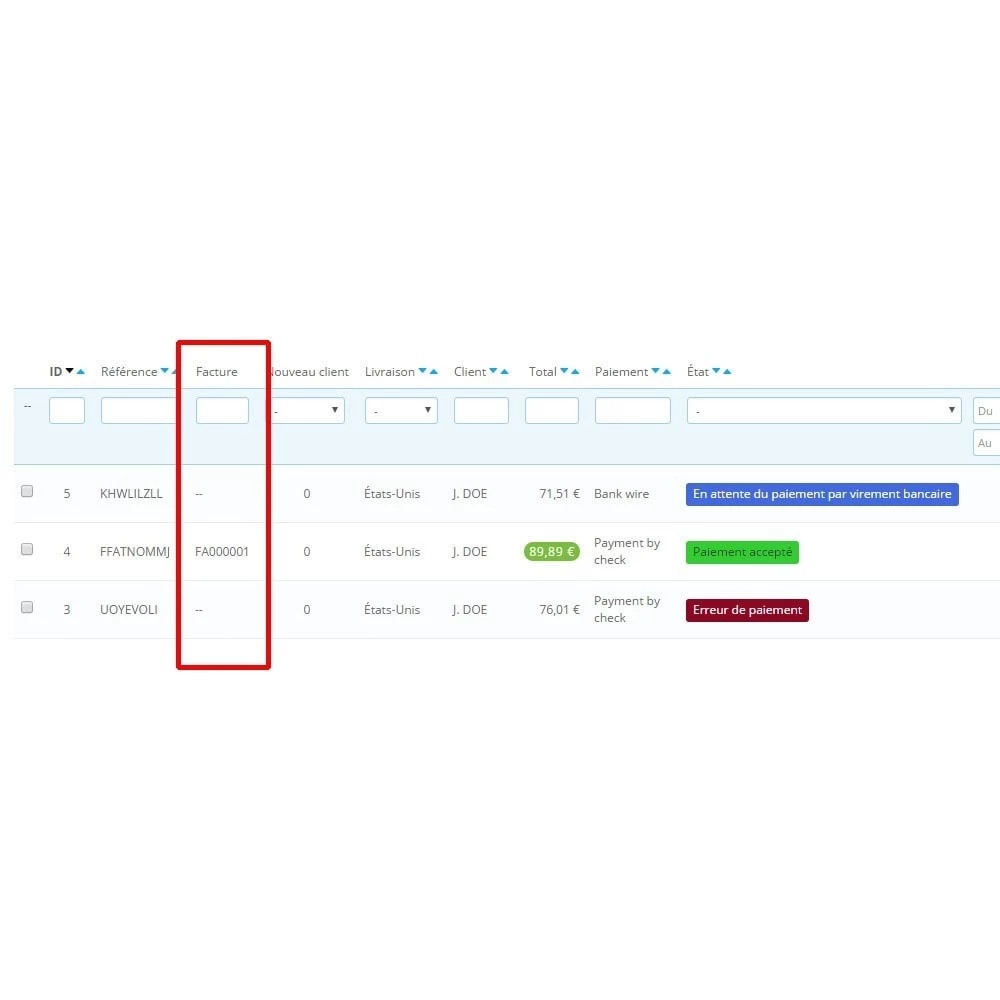Click 'Payment by check' in order 3 row
The height and width of the screenshot is (1000, 1000).
(627, 609)
